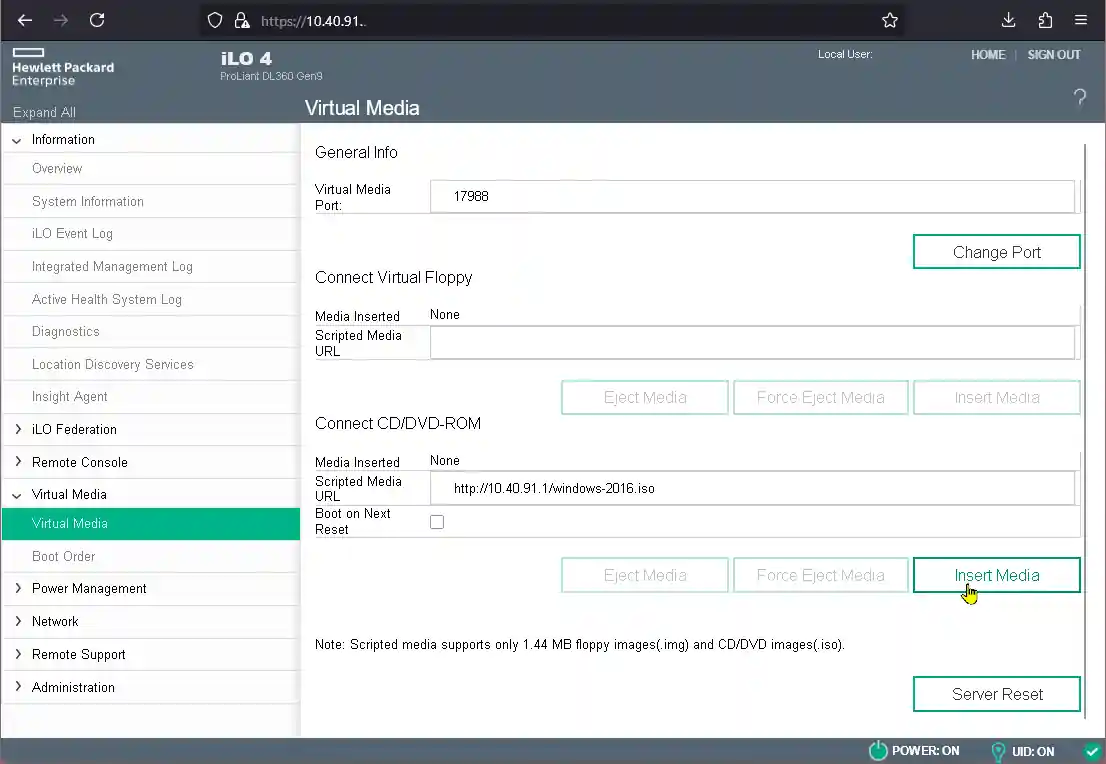The width and height of the screenshot is (1106, 764).
Task: Click Force Eject Media under CD/DVD-ROM
Action: pos(820,575)
